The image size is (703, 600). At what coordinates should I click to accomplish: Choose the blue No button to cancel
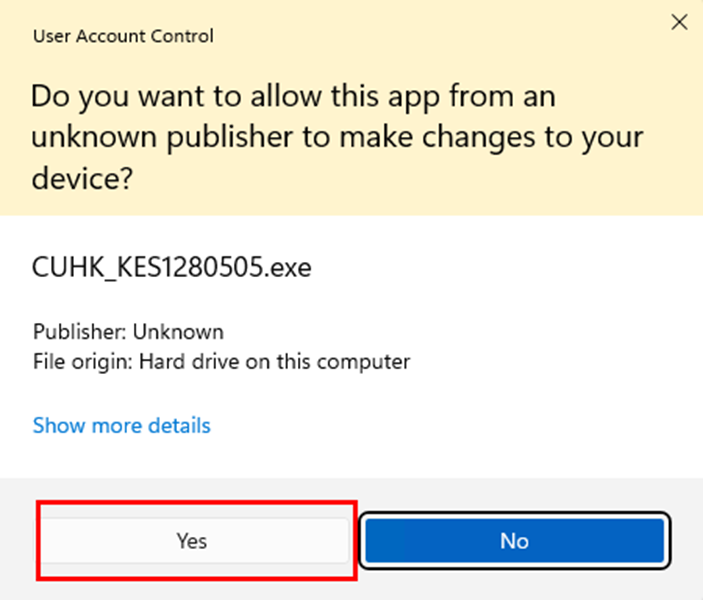pos(515,540)
